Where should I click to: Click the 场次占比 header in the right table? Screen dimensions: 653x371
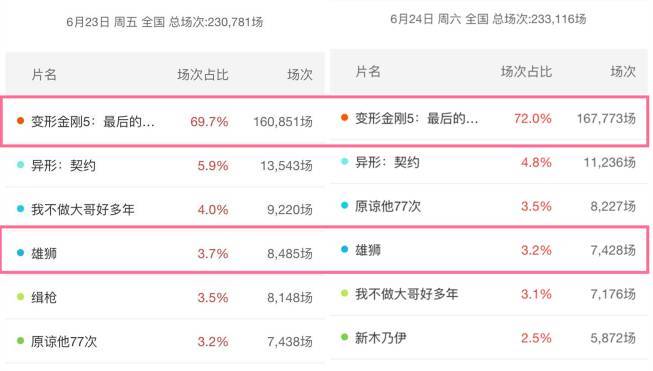pyautogui.click(x=526, y=72)
